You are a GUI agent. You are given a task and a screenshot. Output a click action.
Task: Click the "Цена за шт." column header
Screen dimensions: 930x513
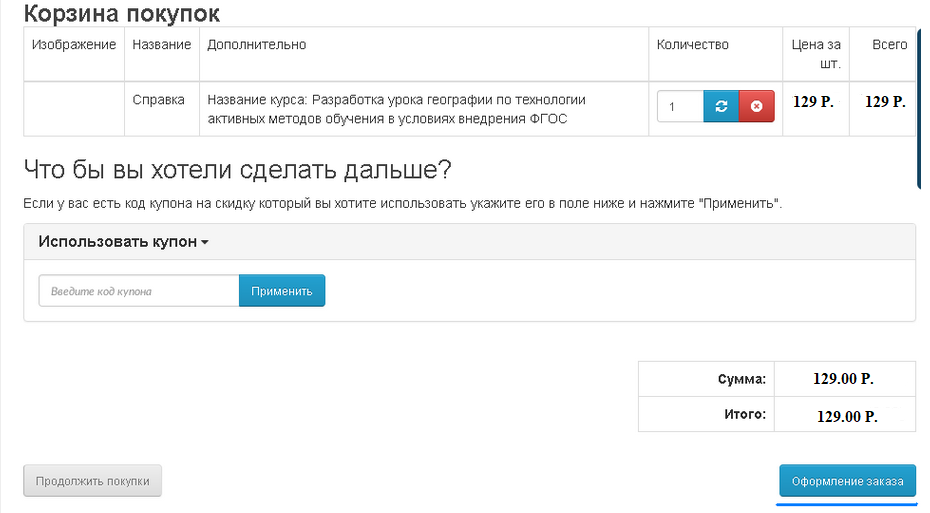coord(816,54)
